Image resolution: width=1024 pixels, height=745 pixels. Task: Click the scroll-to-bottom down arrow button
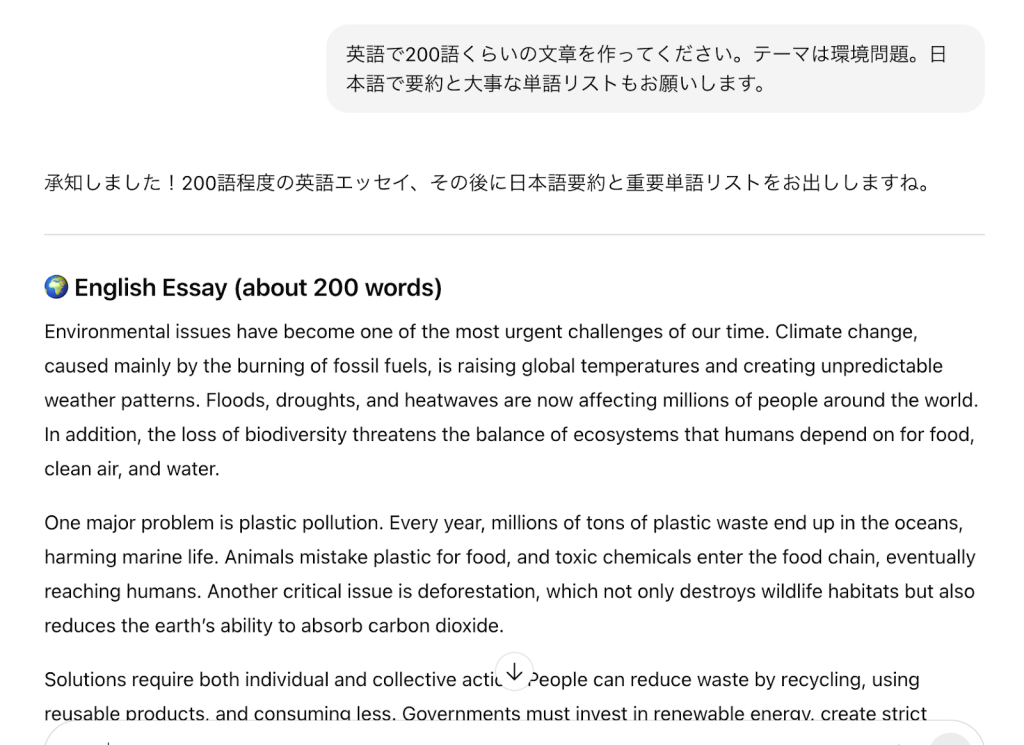514,673
